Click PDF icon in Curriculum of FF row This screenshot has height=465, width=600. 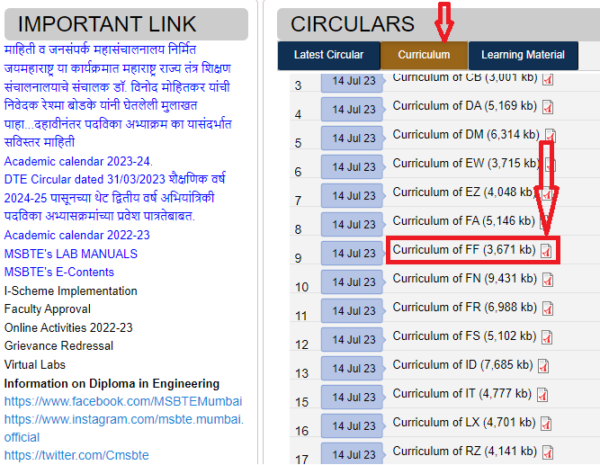[547, 251]
